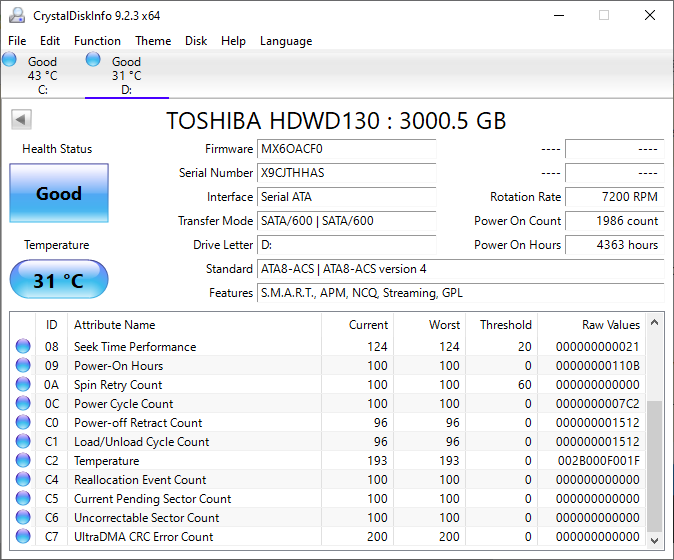Open the Language menu

click(x=286, y=41)
